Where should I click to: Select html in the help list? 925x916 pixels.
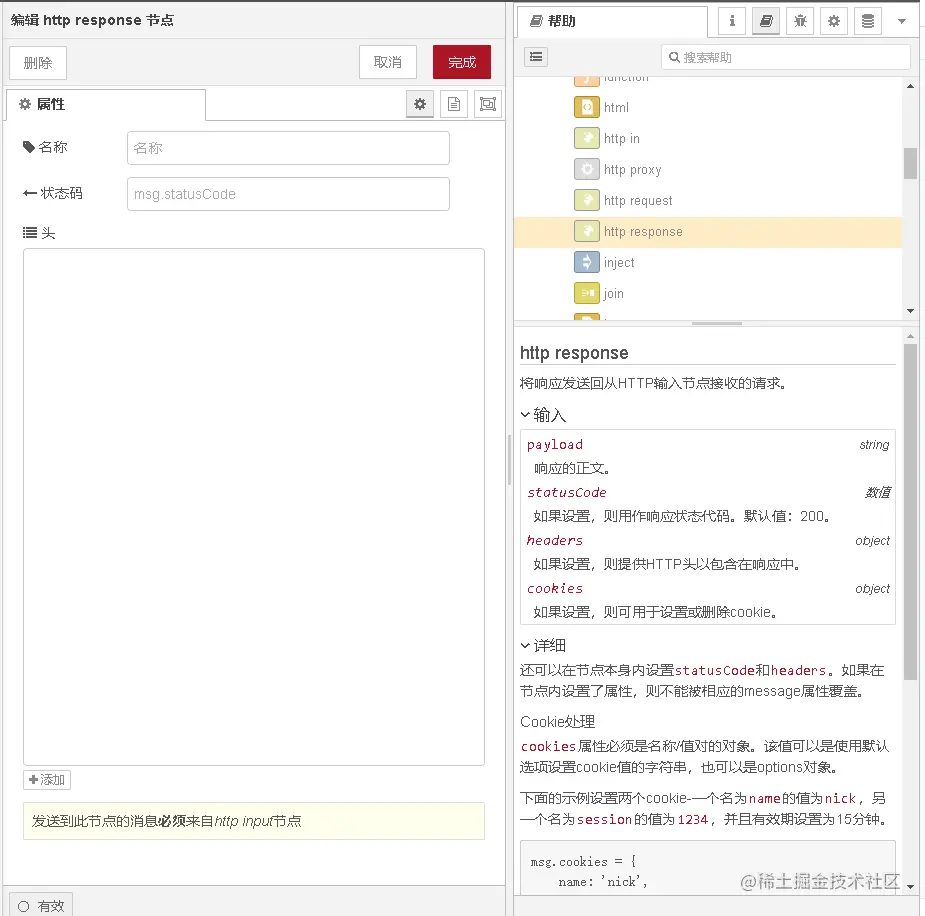(616, 107)
